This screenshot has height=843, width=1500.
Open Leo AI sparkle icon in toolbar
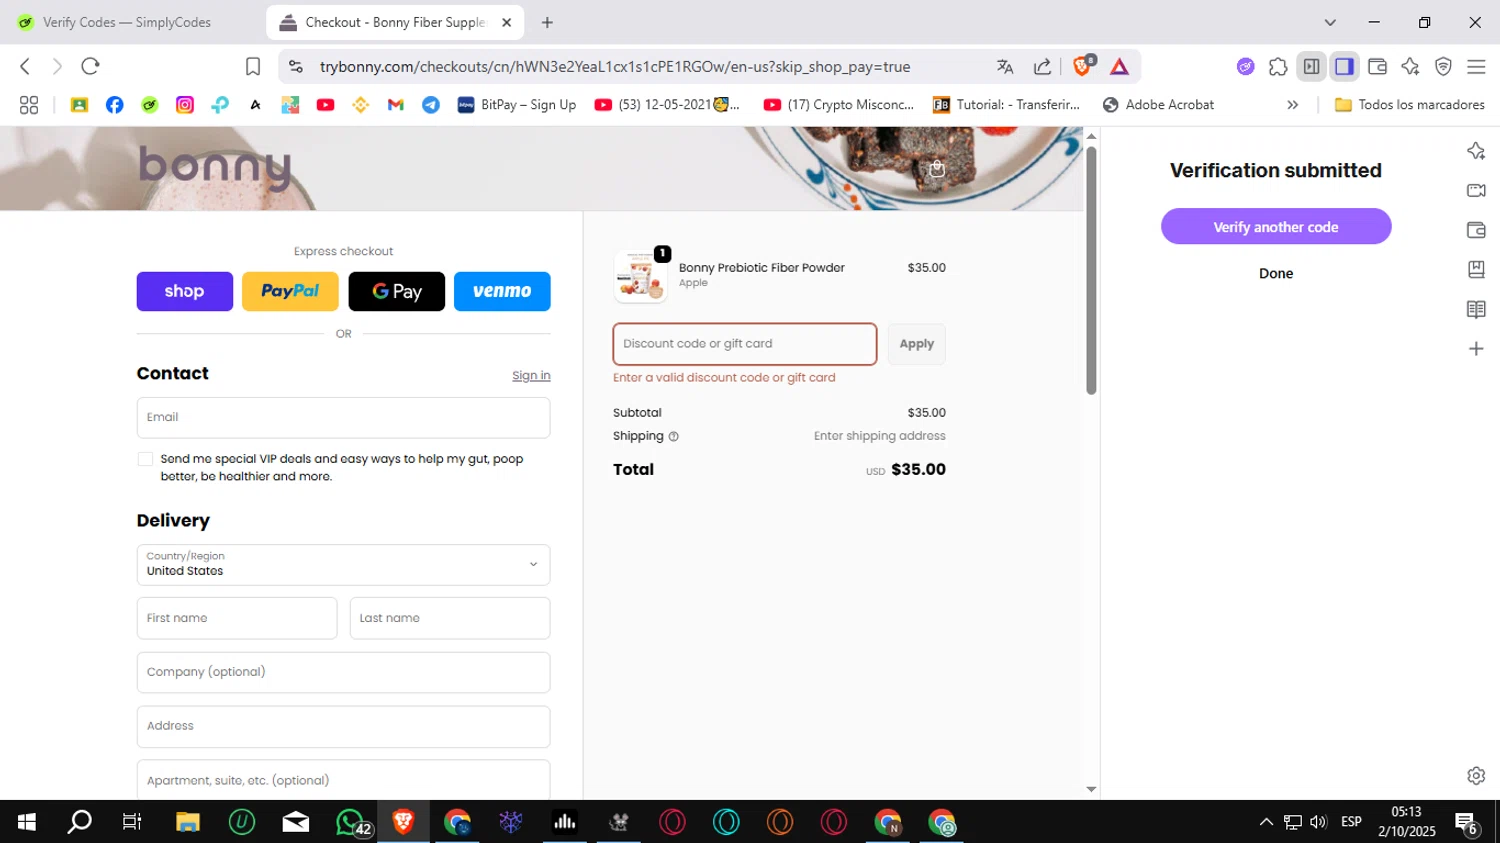(1410, 66)
